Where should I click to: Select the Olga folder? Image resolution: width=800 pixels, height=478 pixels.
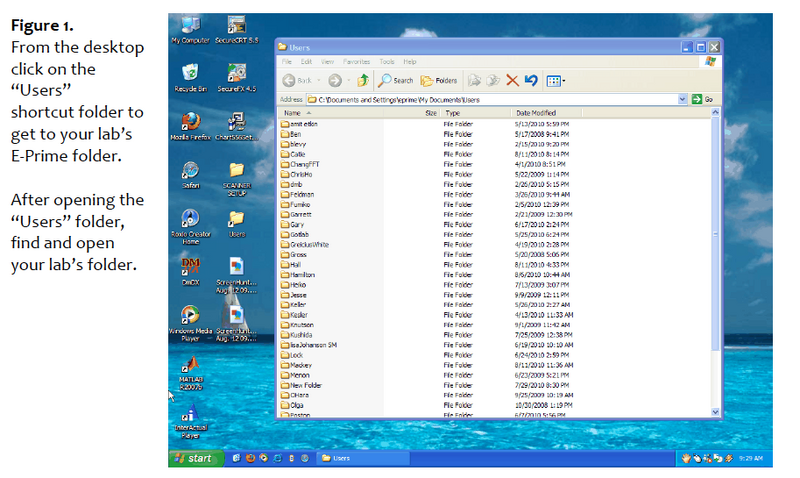coord(292,405)
